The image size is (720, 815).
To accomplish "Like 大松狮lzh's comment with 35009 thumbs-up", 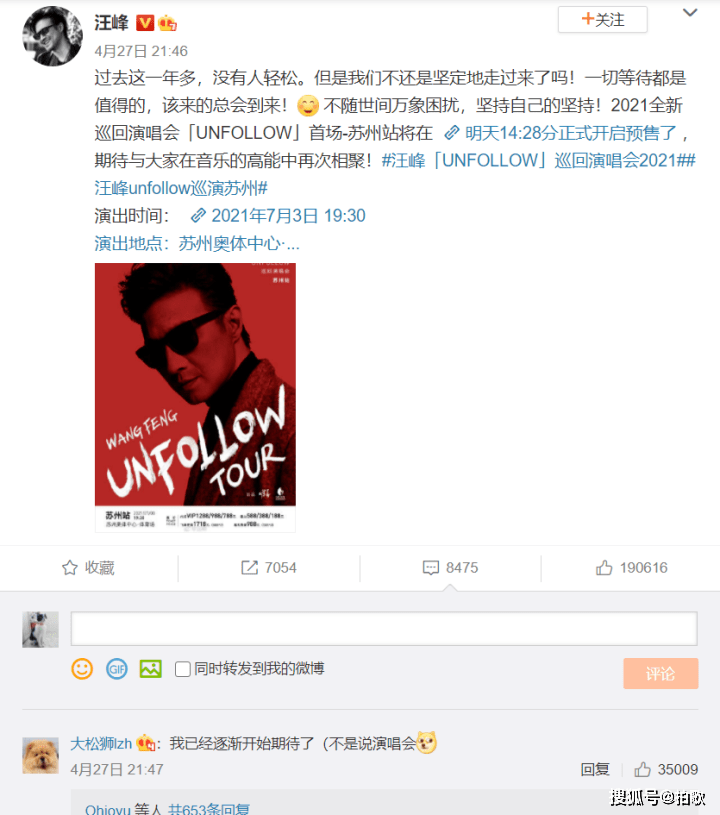I will (643, 769).
